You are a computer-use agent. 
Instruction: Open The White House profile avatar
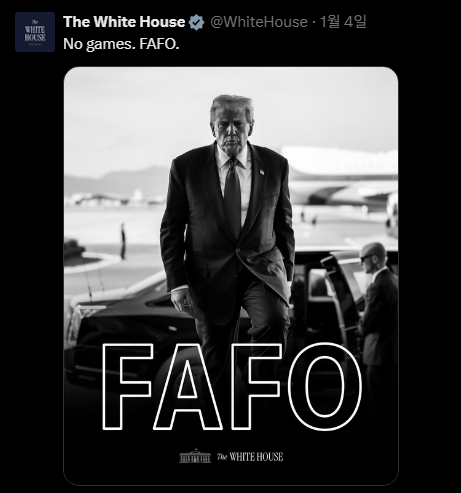click(35, 32)
